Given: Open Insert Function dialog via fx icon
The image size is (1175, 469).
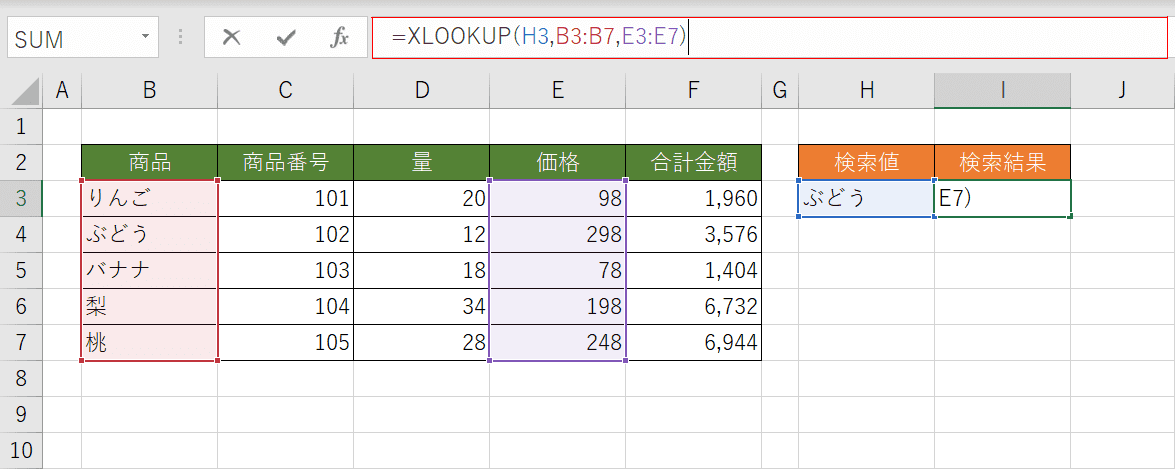Looking at the screenshot, I should (x=339, y=38).
